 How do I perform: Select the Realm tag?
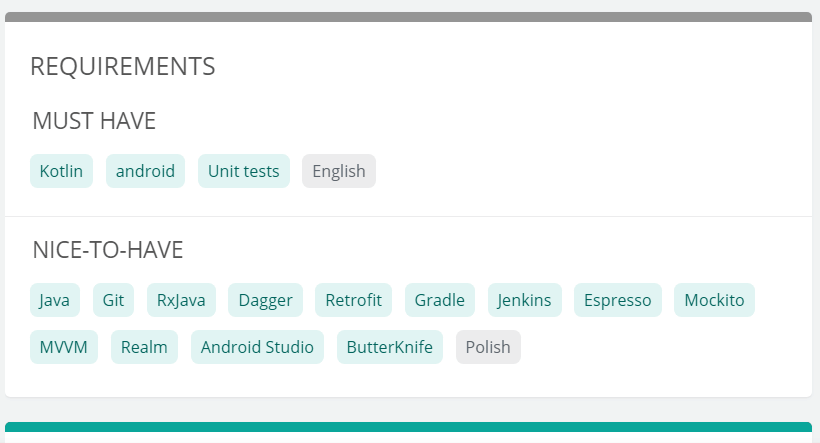coord(144,347)
